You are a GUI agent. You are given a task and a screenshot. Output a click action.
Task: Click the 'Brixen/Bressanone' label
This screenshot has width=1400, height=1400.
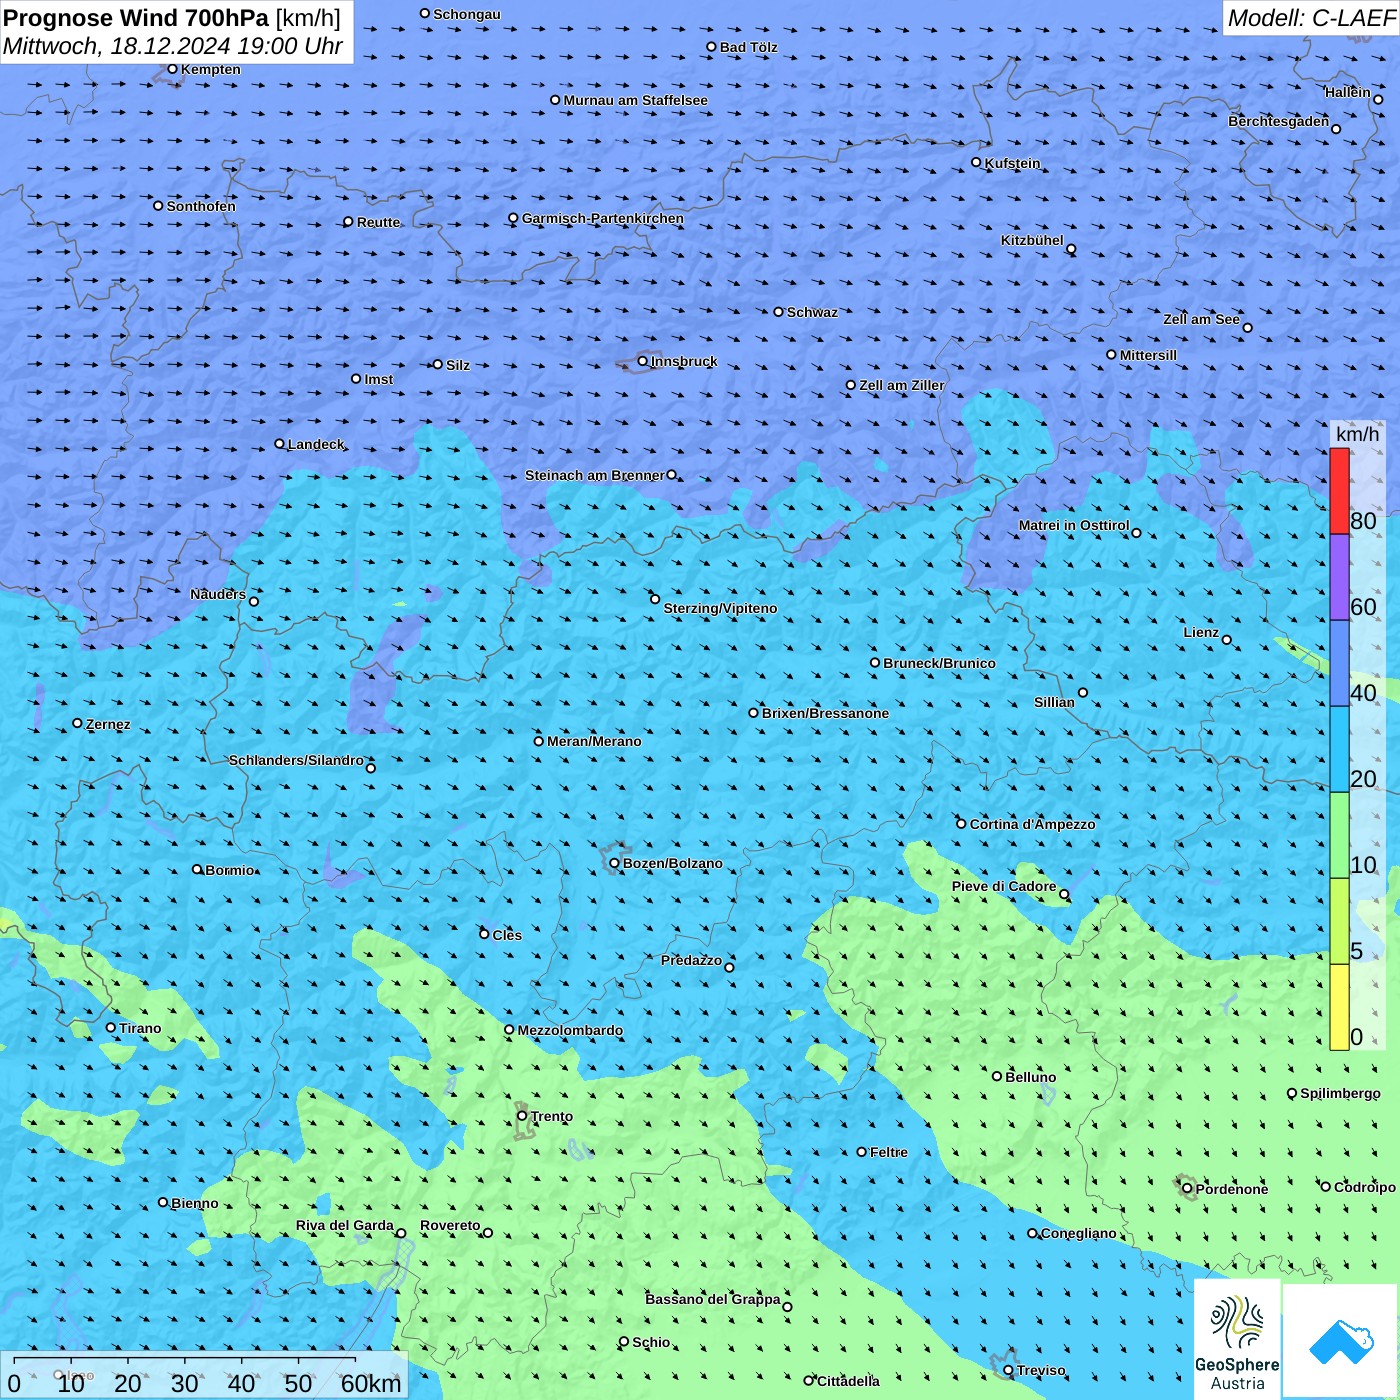pos(825,713)
